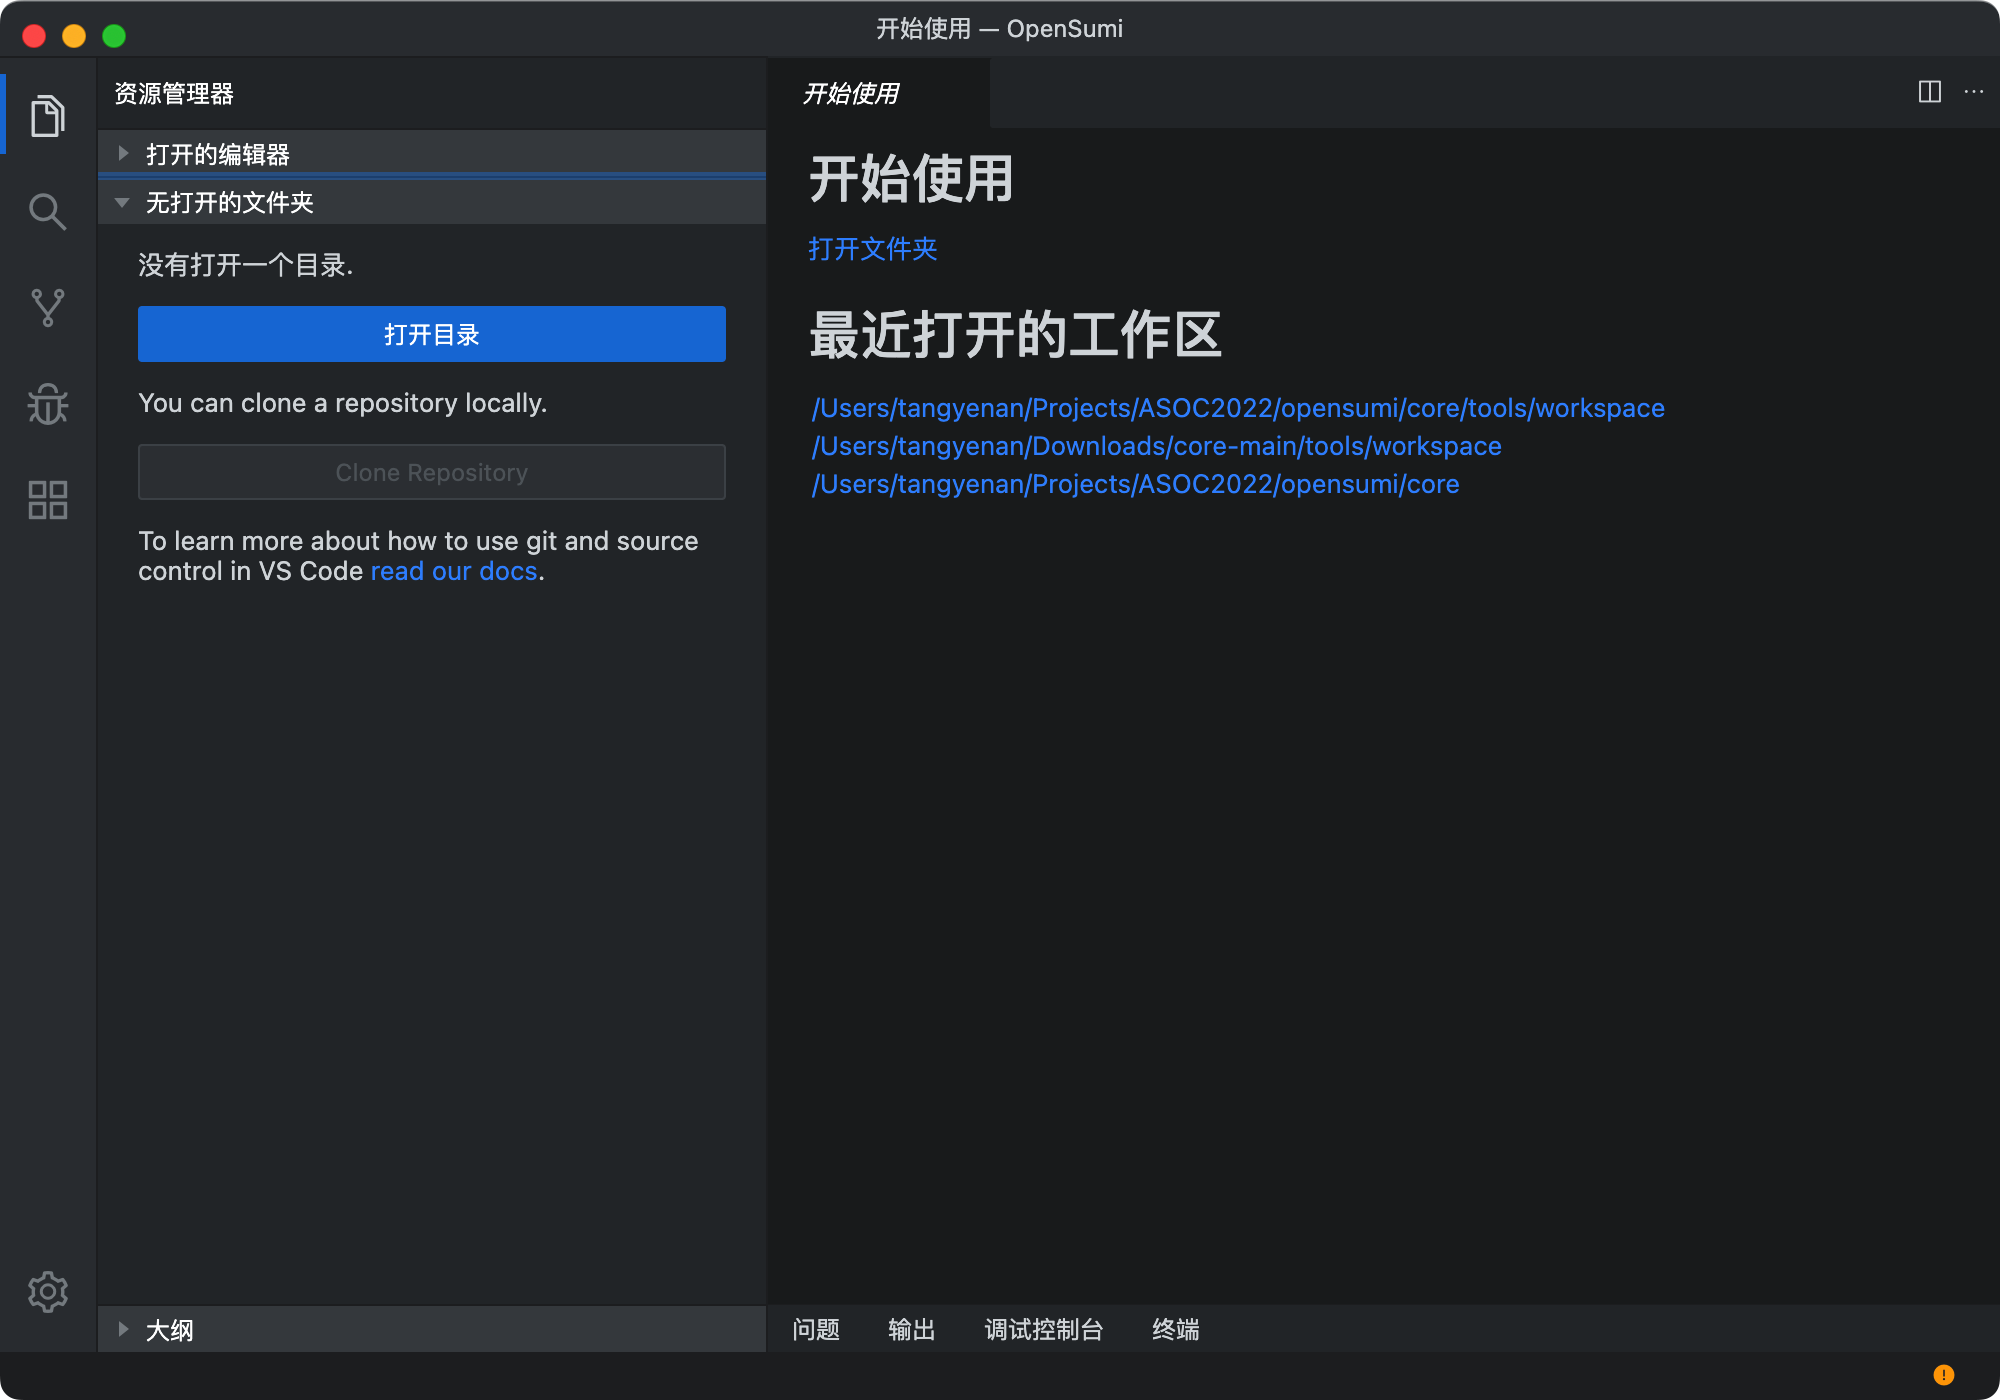Expand the 大纲 outline section

click(170, 1329)
